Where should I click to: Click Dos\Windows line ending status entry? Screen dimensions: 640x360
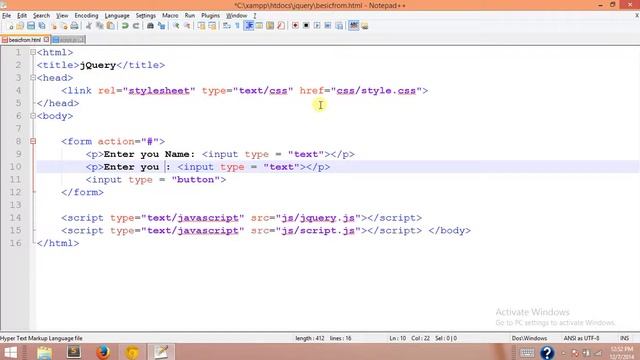[529, 338]
